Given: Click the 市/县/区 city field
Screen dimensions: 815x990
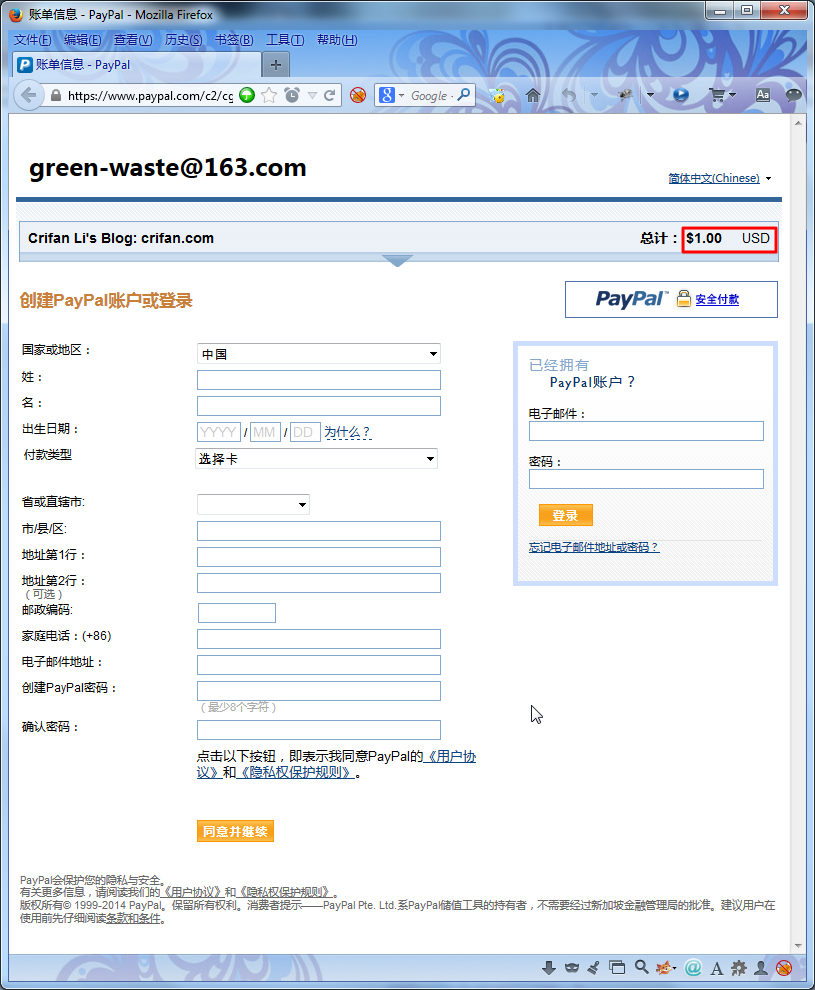Looking at the screenshot, I should point(319,531).
